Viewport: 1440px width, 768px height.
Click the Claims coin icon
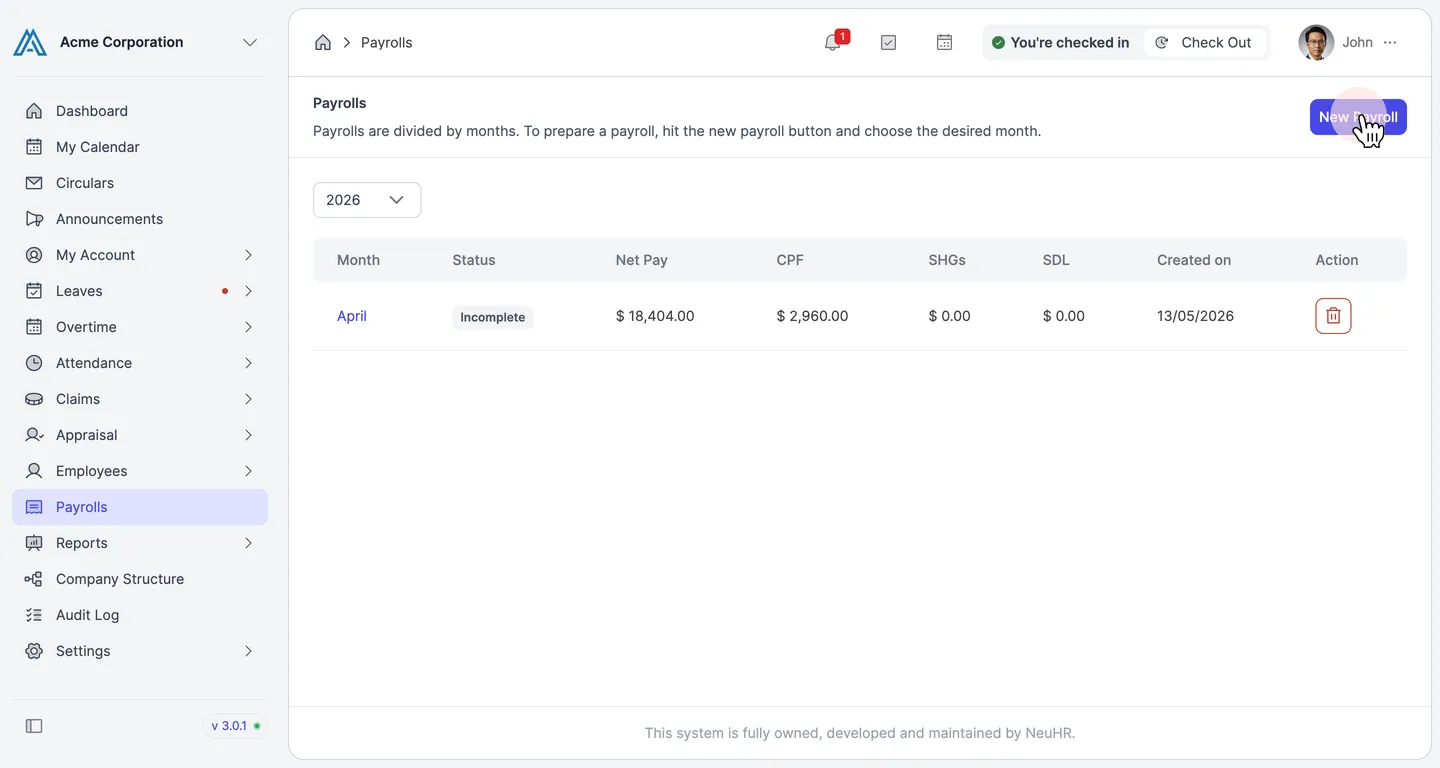pos(34,399)
